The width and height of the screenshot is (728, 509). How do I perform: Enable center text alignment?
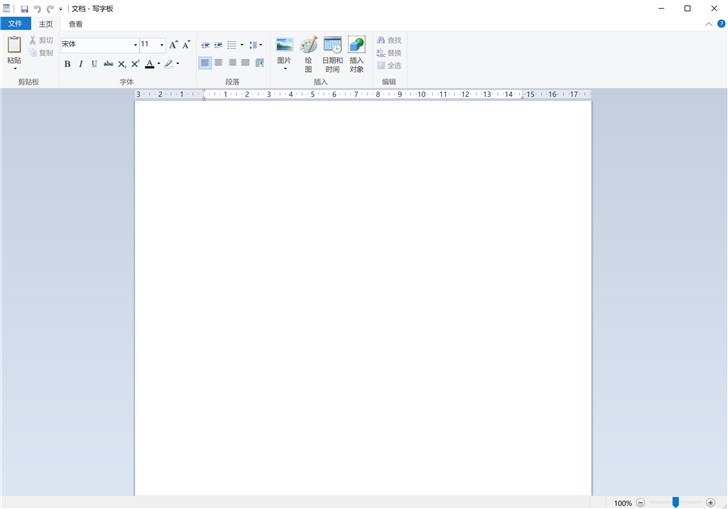coord(218,63)
